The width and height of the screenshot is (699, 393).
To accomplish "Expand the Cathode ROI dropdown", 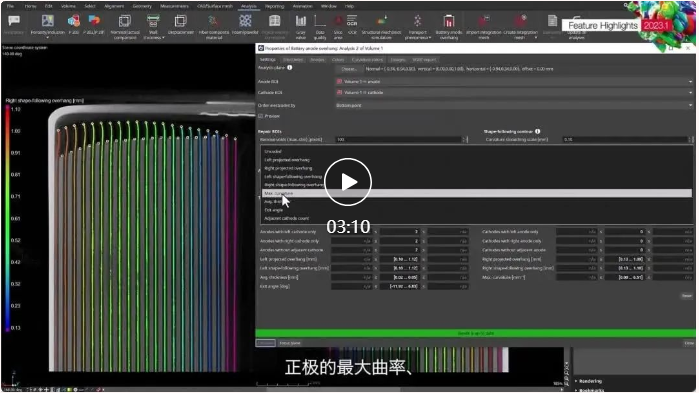I will [x=514, y=93].
